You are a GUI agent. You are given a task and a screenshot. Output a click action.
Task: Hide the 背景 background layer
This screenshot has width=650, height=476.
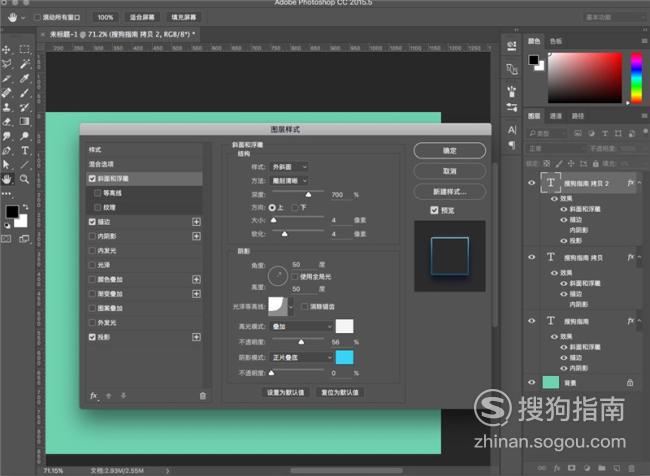531,382
